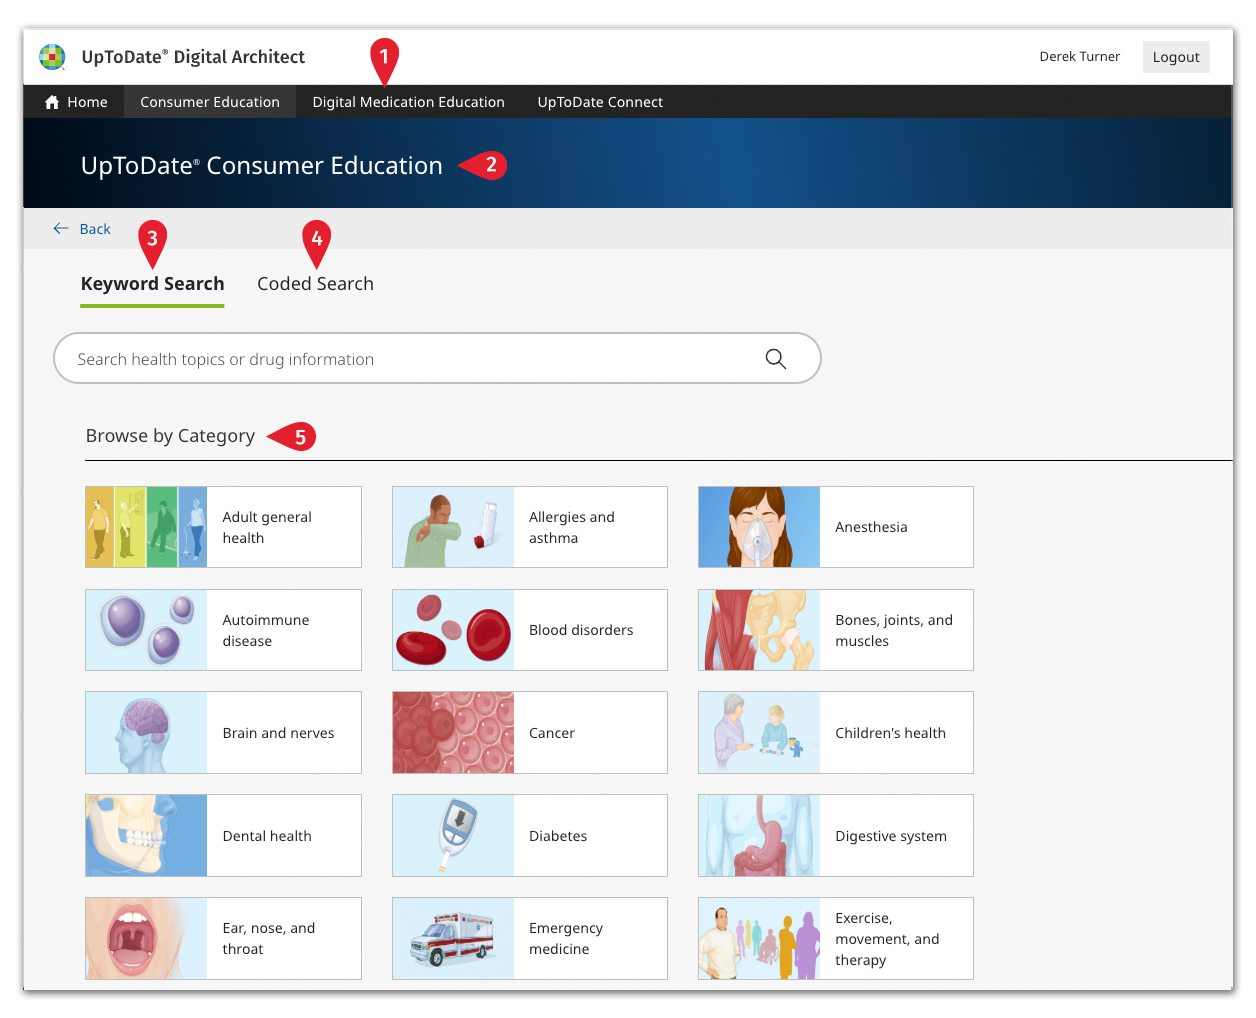
Task: Open the Diabetes category tile
Action: pyautogui.click(x=529, y=835)
